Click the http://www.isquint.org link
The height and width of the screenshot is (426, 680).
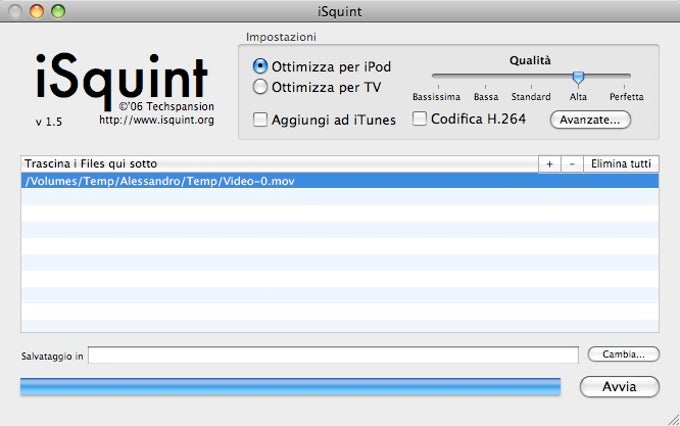[x=157, y=120]
